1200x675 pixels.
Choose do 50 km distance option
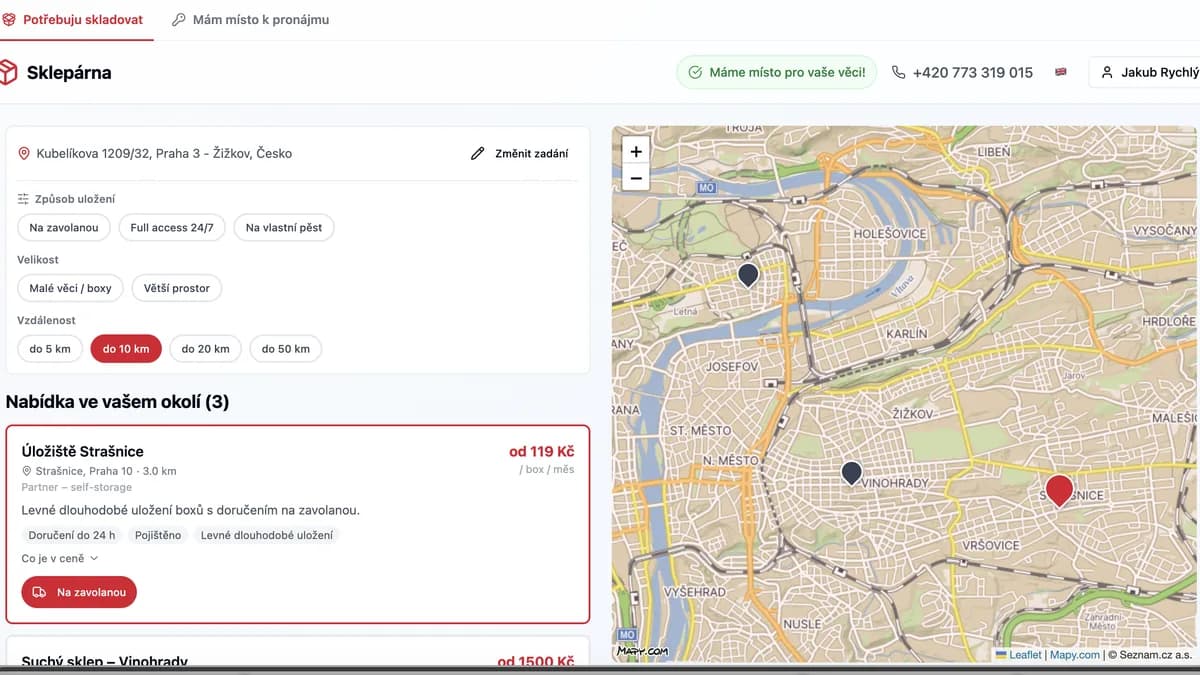(286, 349)
